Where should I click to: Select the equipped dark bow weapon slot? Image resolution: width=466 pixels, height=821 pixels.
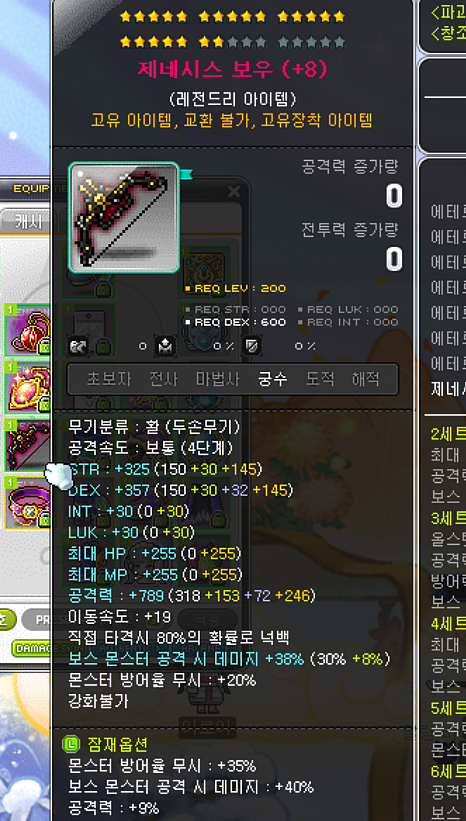[x=27, y=446]
